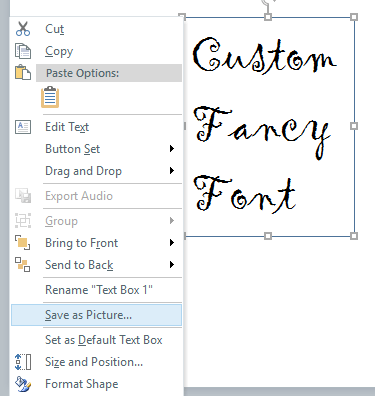This screenshot has width=375, height=396.
Task: Click the Format Shape paint bucket icon
Action: coord(23,384)
